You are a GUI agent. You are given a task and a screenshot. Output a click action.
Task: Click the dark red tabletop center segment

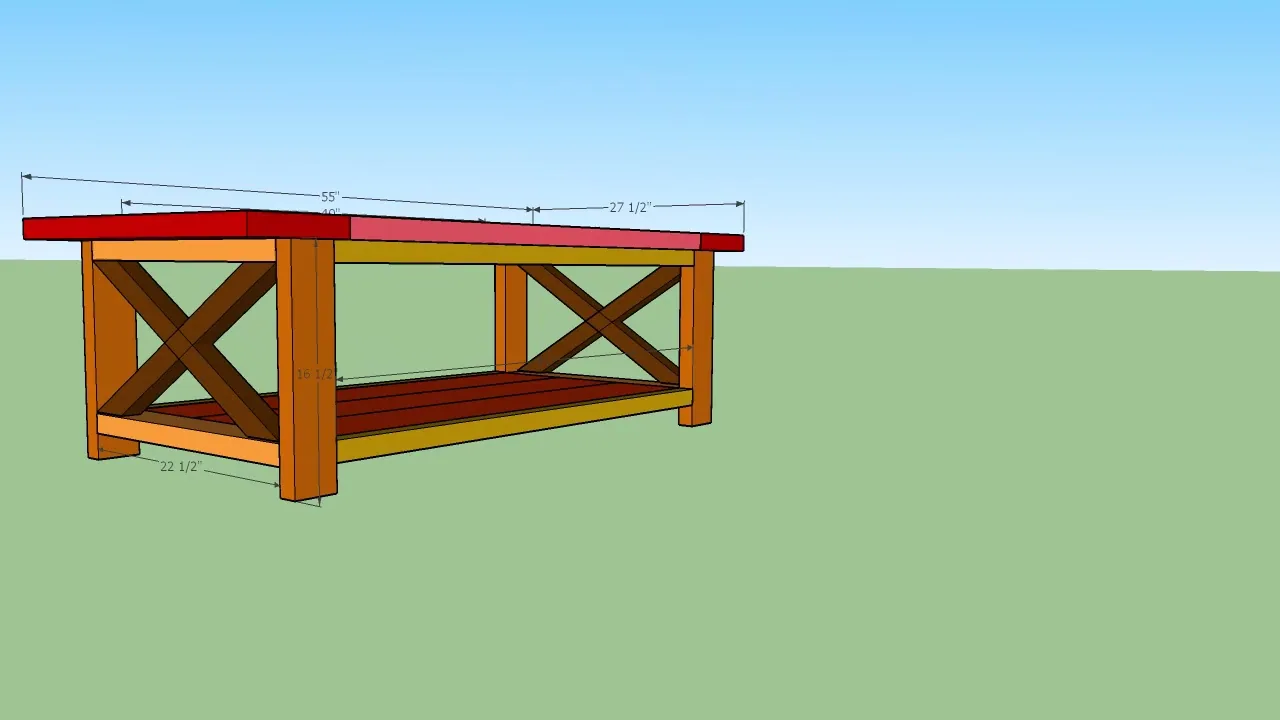pos(298,224)
